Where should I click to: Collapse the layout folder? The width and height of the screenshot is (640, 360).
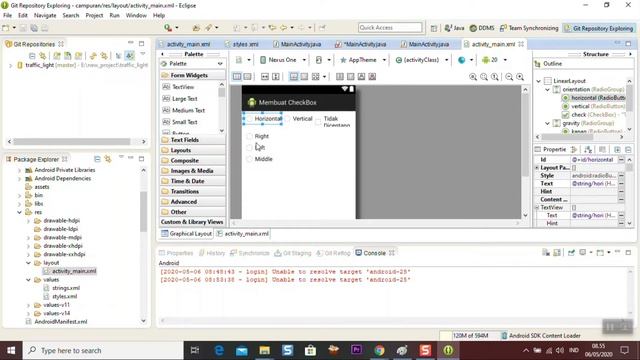(x=28, y=263)
